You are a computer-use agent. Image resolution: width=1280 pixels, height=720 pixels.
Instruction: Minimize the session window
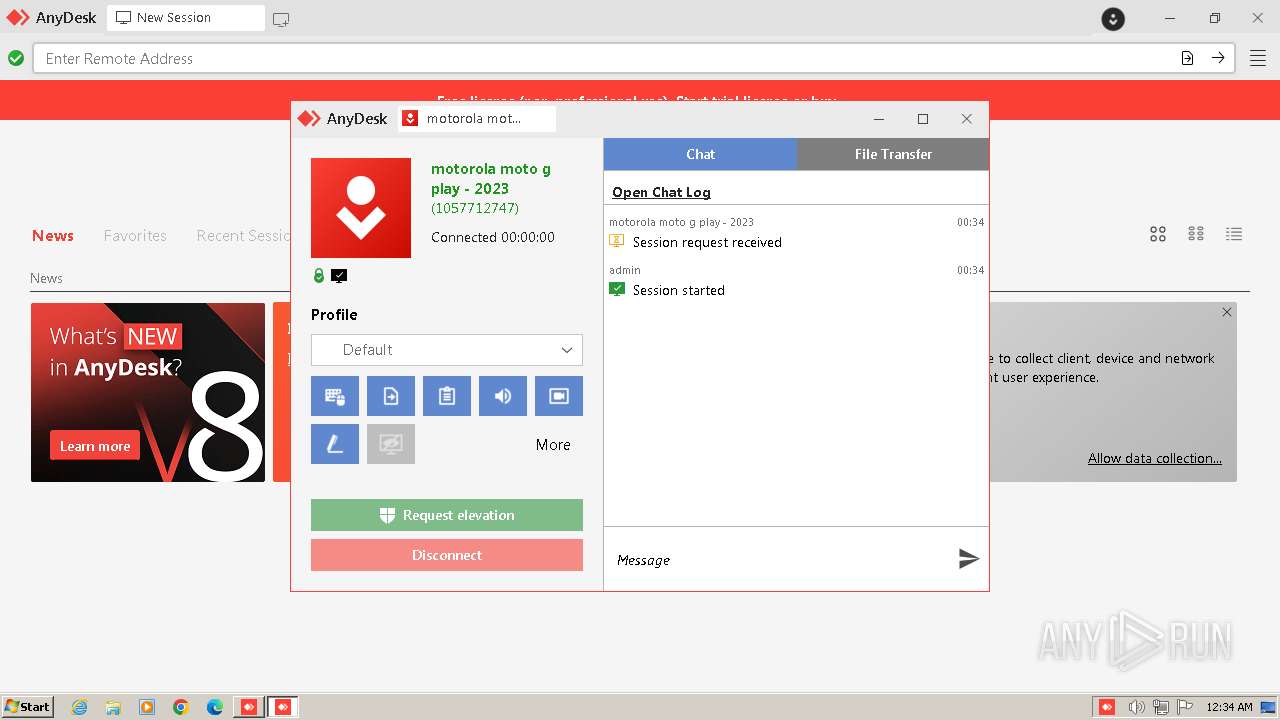pyautogui.click(x=879, y=119)
